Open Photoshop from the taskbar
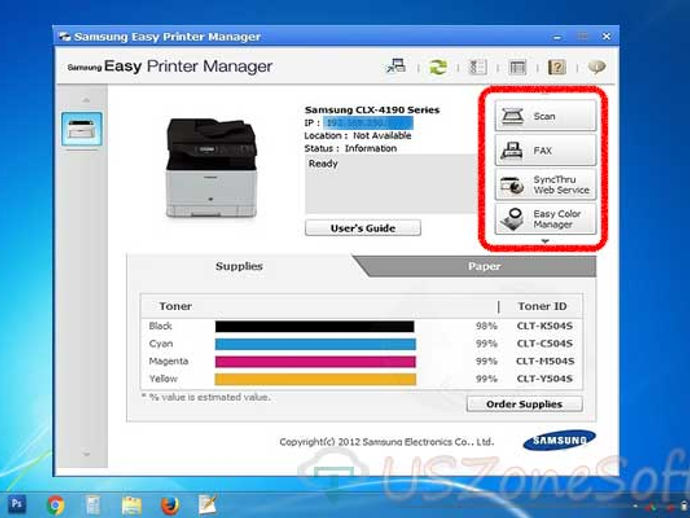Viewport: 690px width, 518px height. pyautogui.click(x=17, y=504)
